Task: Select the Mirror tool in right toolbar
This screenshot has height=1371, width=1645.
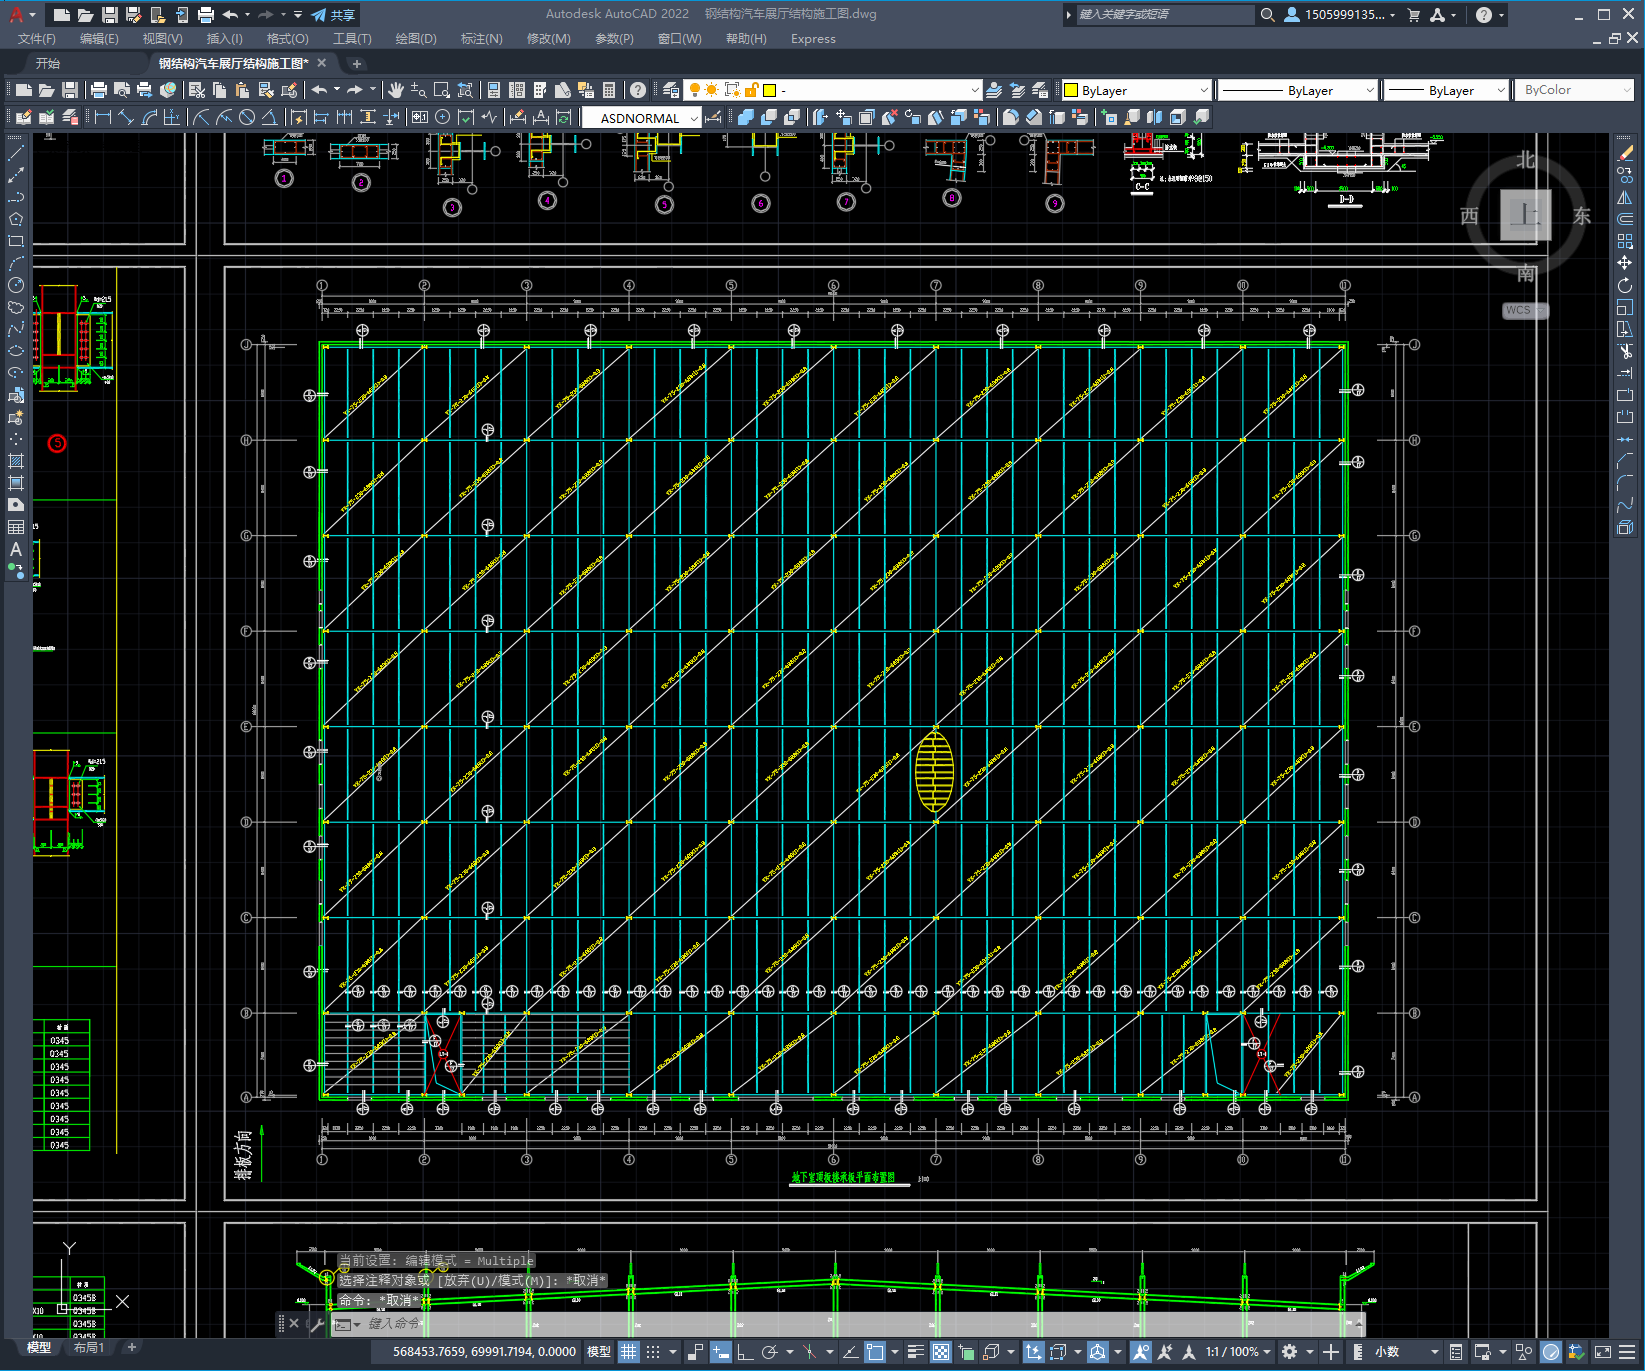Action: coord(1625,197)
